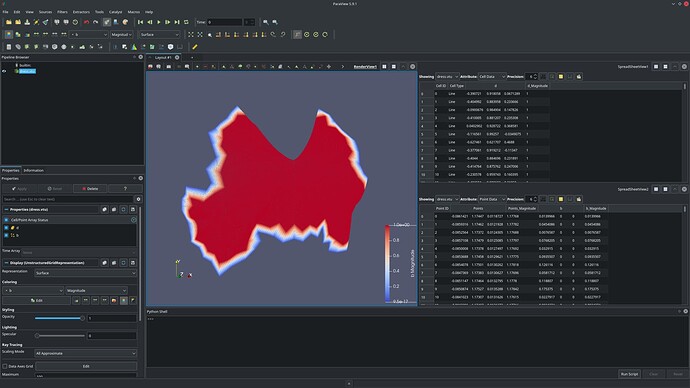The width and height of the screenshot is (690, 388).
Task: Click the Delete button in Properties
Action: (x=90, y=189)
